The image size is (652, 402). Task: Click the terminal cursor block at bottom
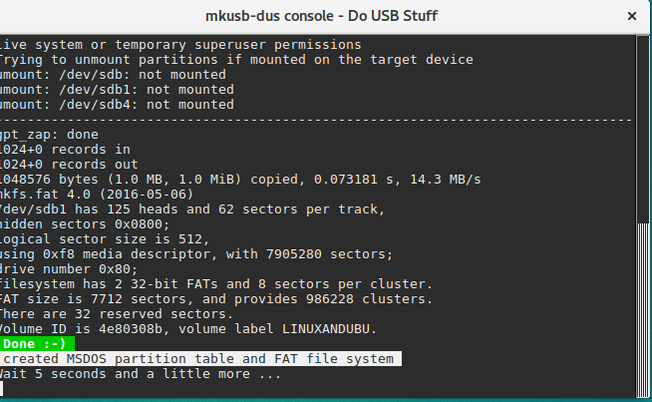tap(4, 388)
